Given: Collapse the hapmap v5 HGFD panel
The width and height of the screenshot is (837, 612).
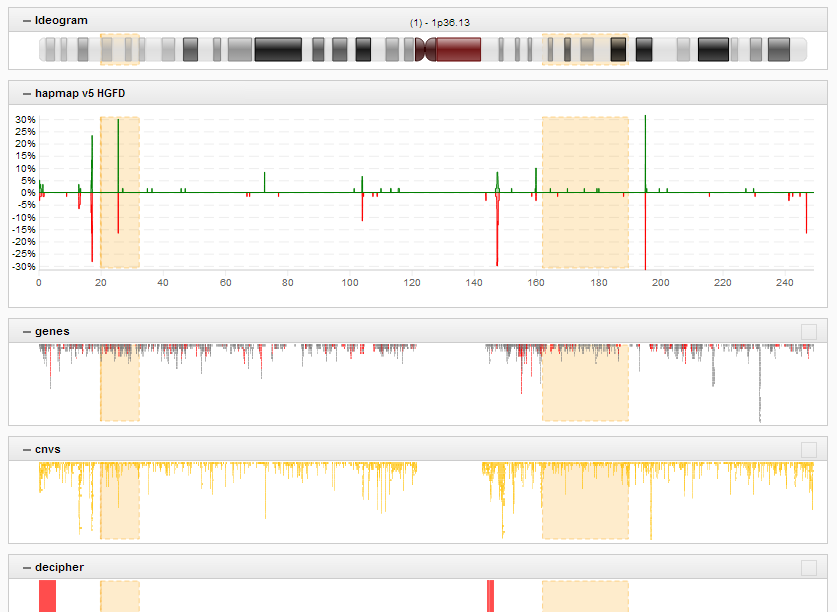Looking at the screenshot, I should pyautogui.click(x=27, y=94).
